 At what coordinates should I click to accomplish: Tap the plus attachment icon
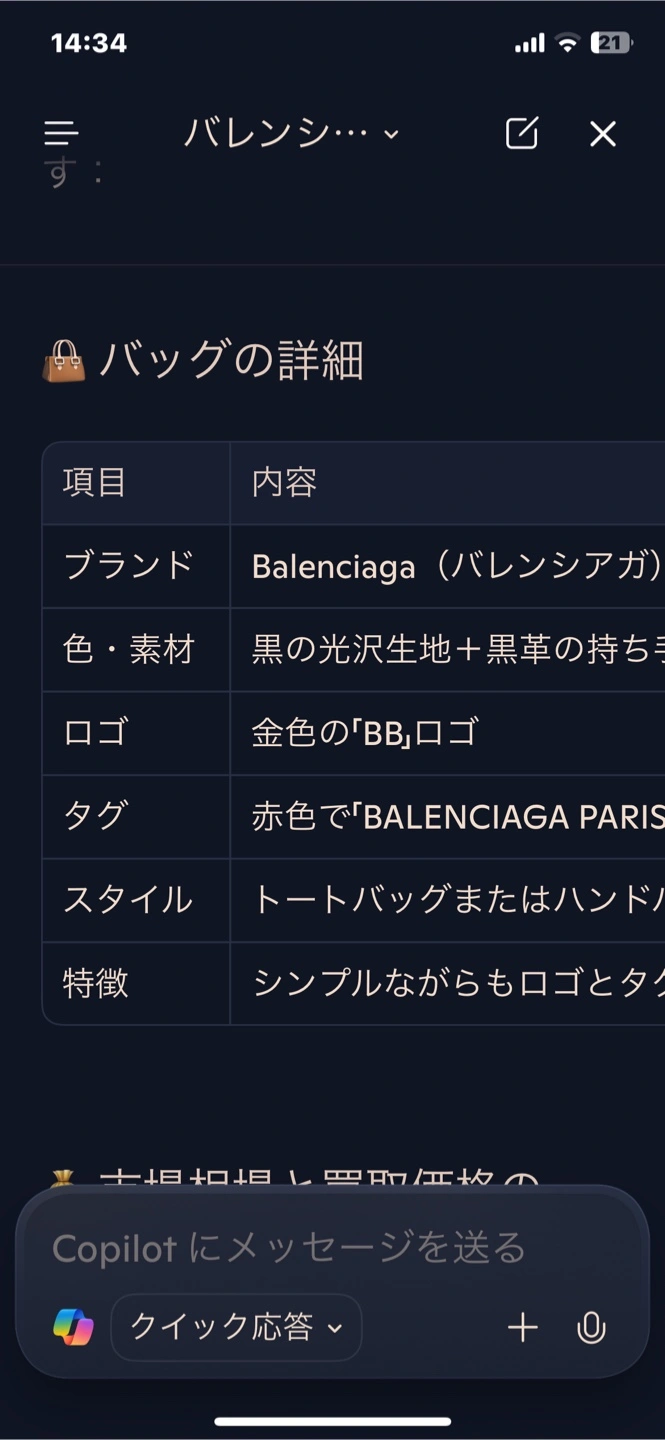pos(522,1327)
